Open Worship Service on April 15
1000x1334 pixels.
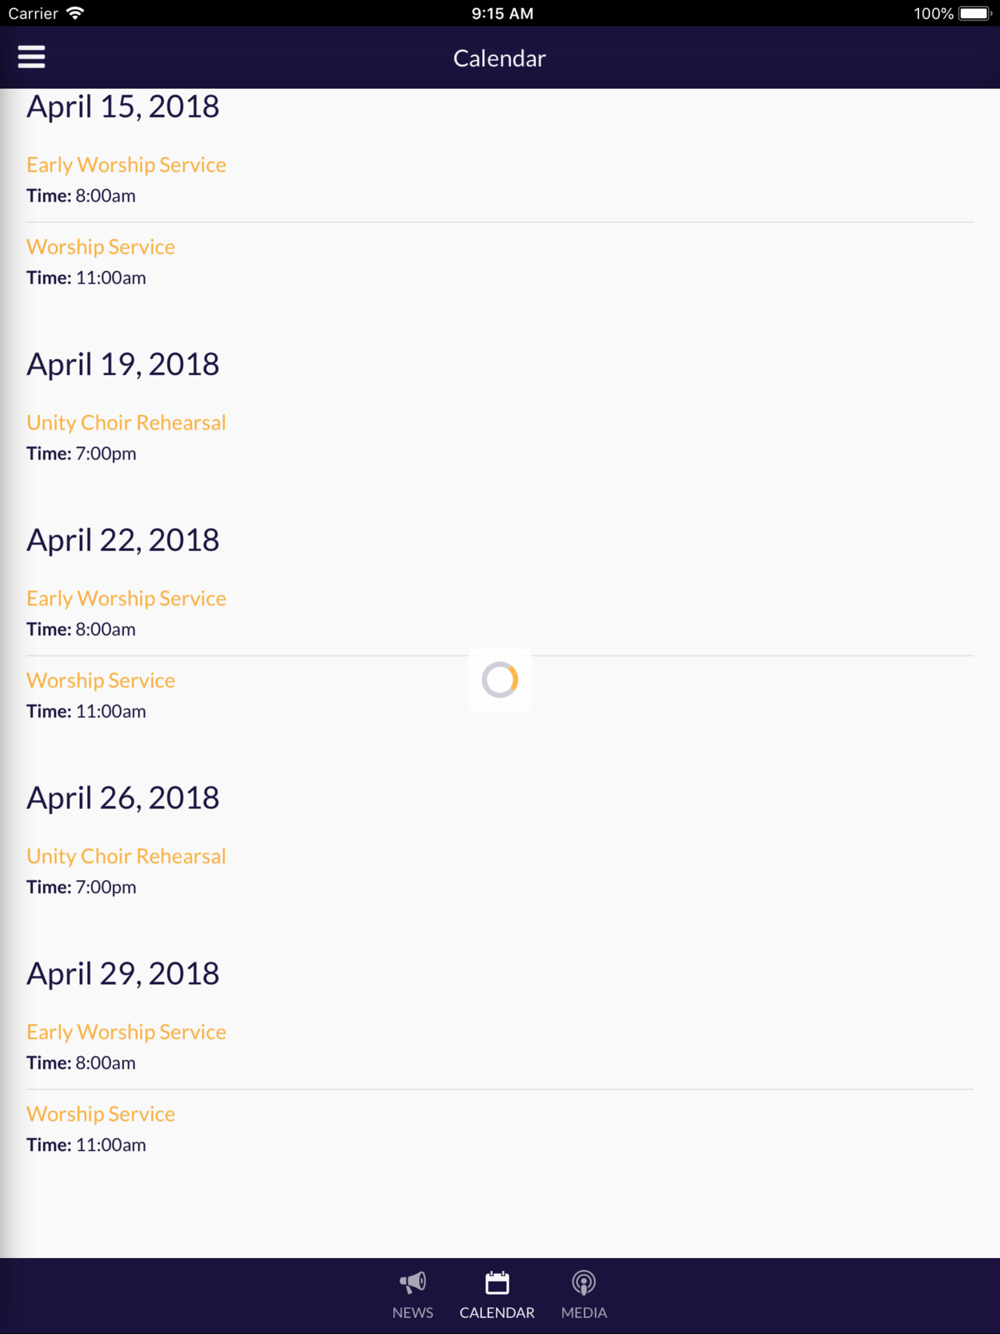[x=101, y=247]
